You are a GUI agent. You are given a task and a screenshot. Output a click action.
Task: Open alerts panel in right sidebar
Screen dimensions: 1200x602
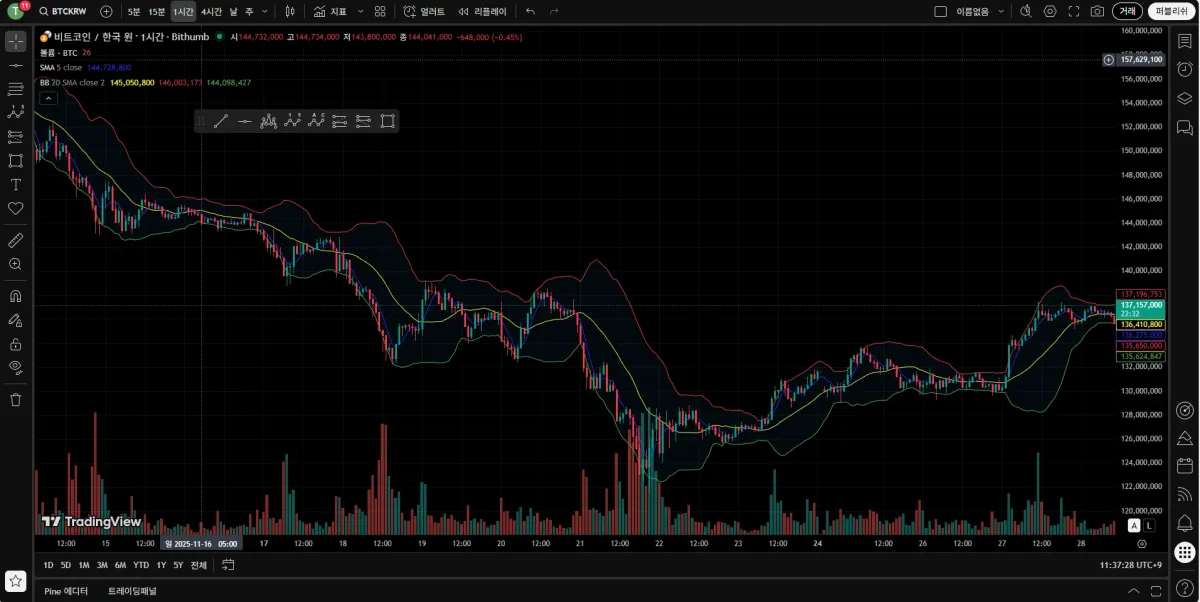[x=1185, y=69]
